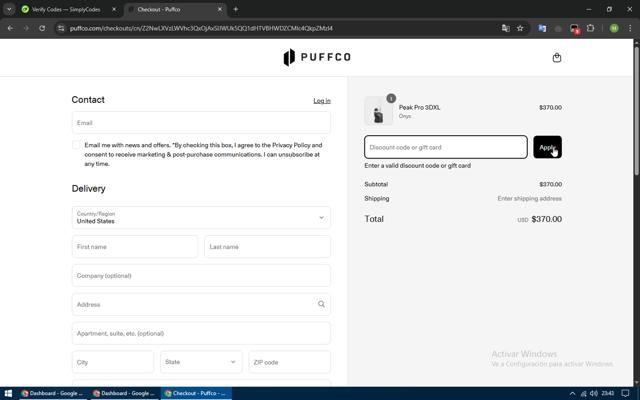Click the Peak Pro 3DXL product thumbnail
The image size is (640, 400).
coord(378,111)
